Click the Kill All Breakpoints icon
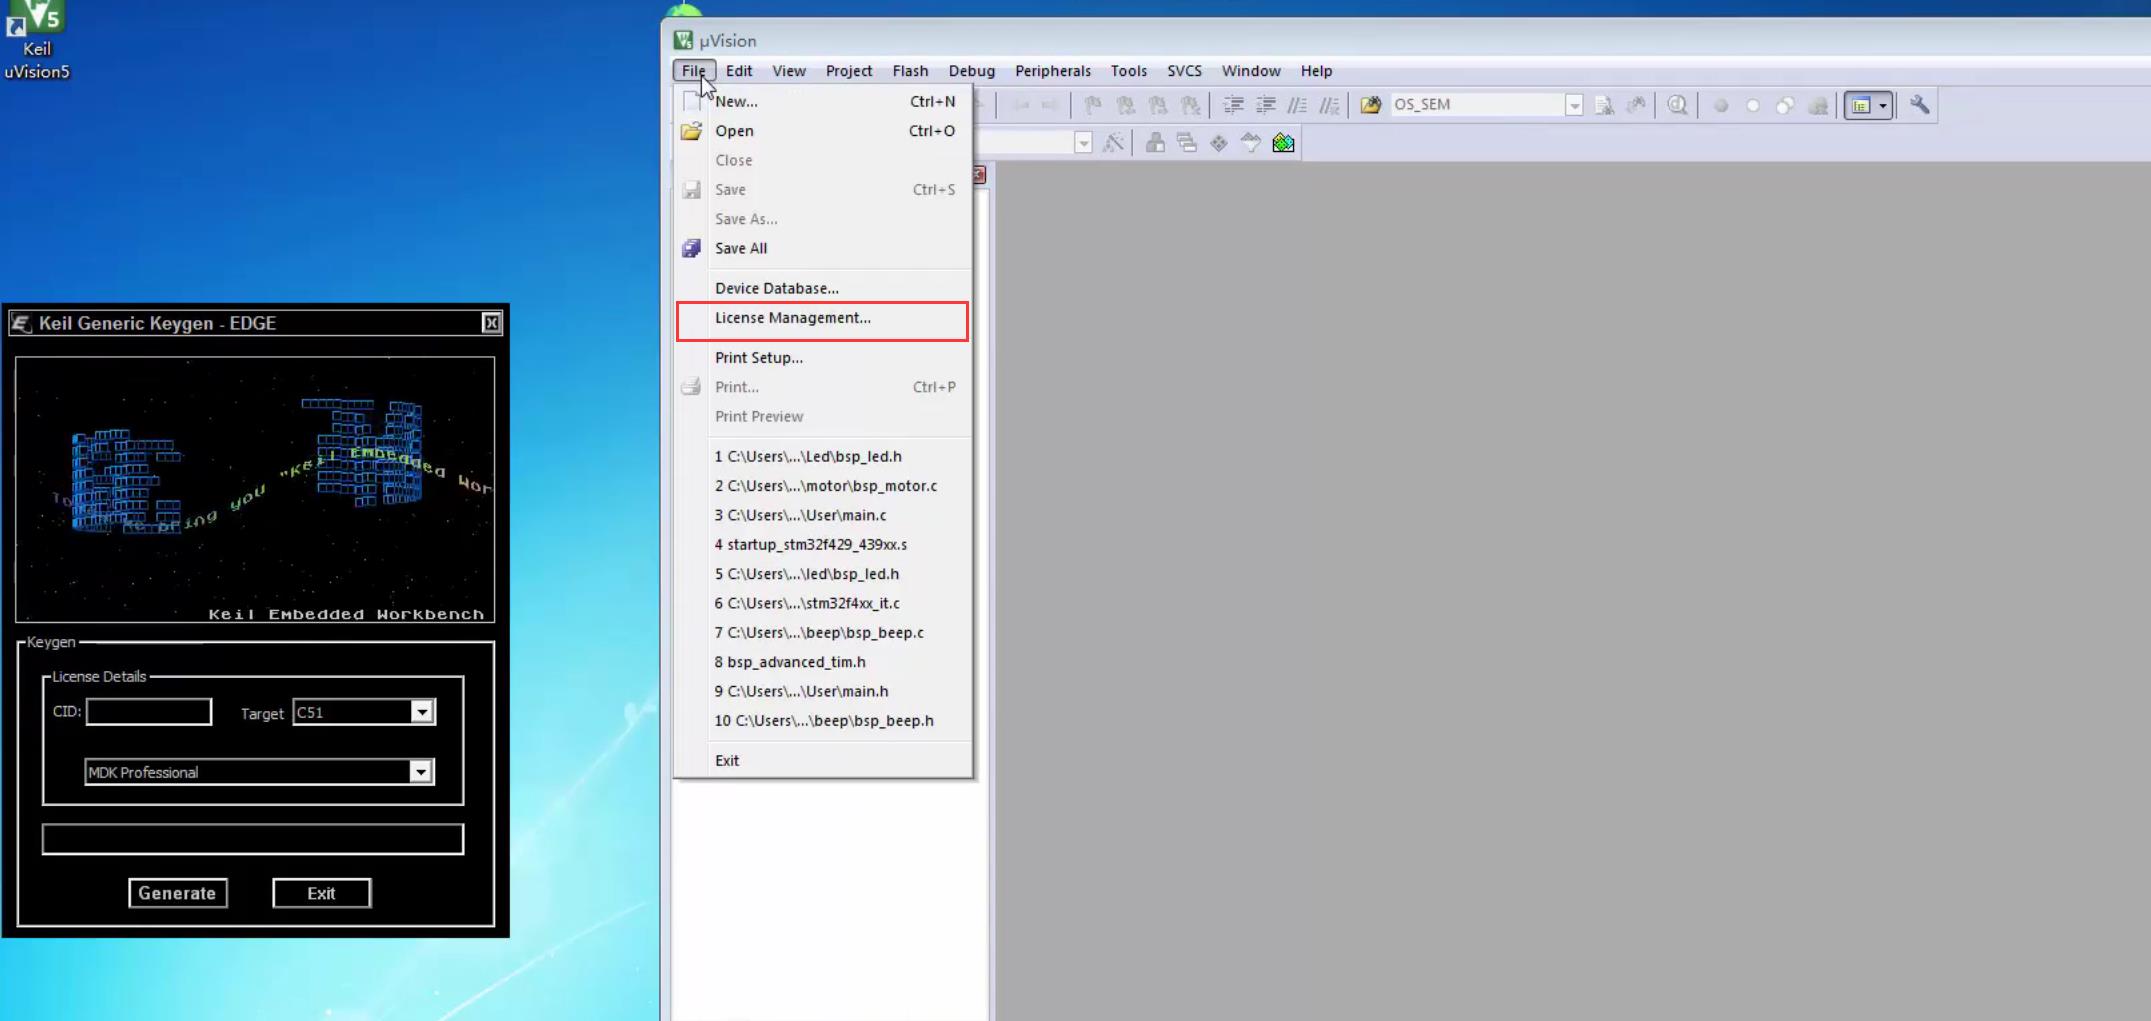Viewport: 2151px width, 1021px height. (1818, 105)
